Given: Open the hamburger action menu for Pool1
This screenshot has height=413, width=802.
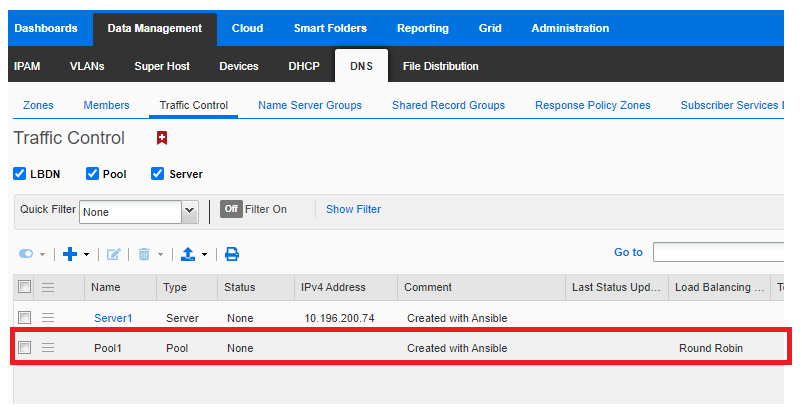Looking at the screenshot, I should [x=48, y=348].
